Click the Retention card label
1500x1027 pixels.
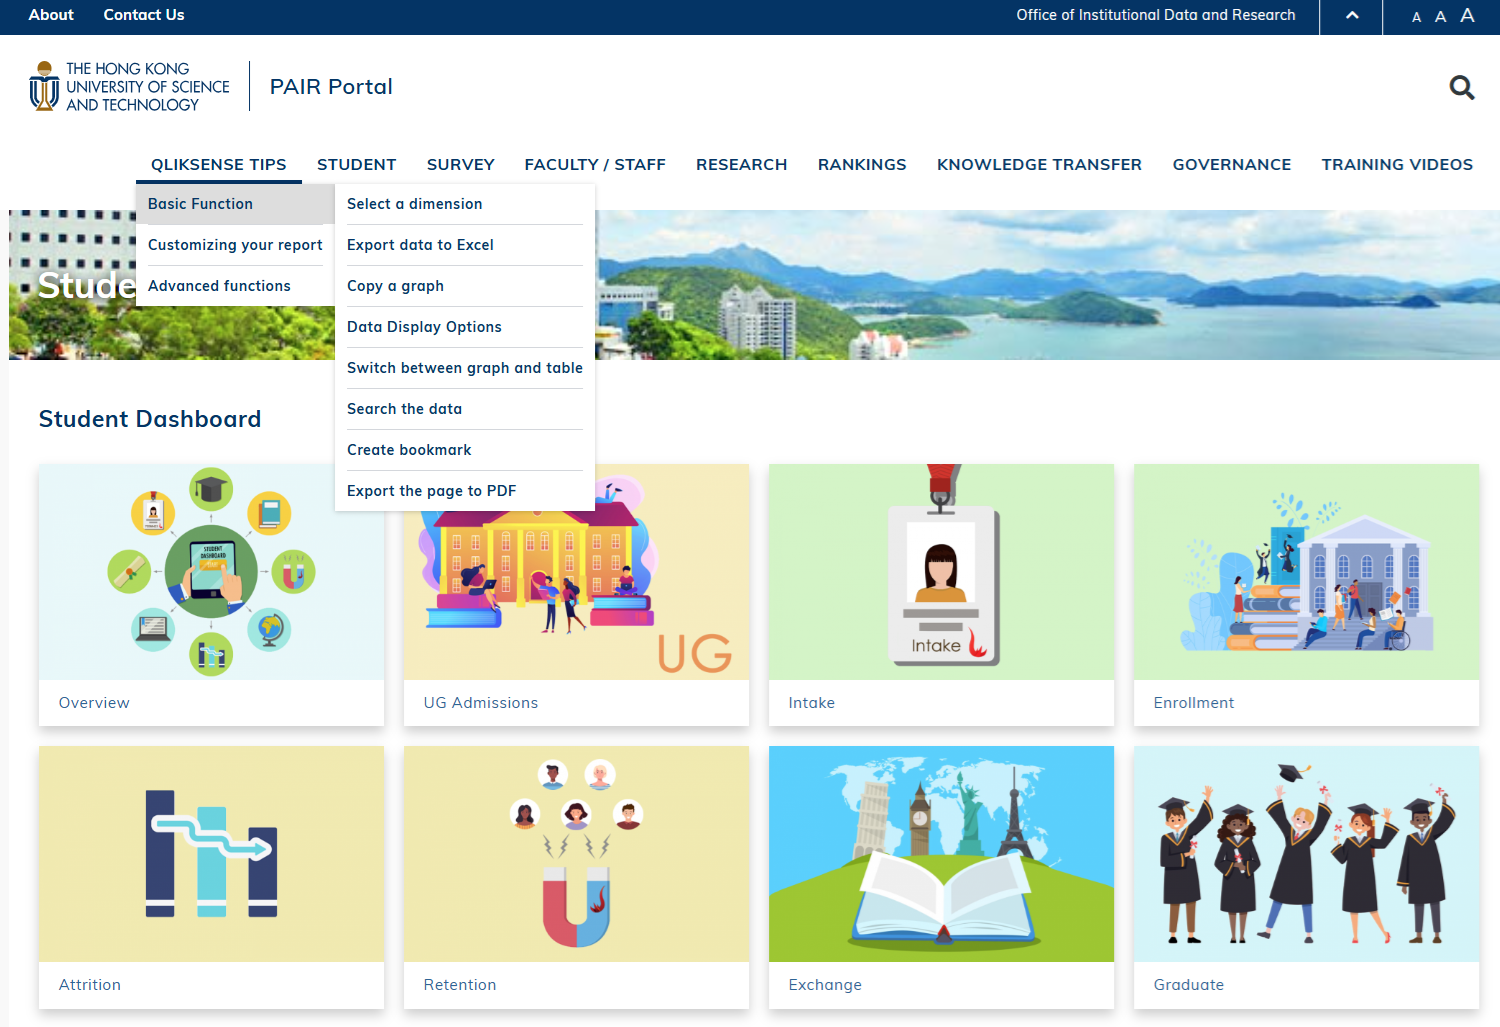(460, 985)
